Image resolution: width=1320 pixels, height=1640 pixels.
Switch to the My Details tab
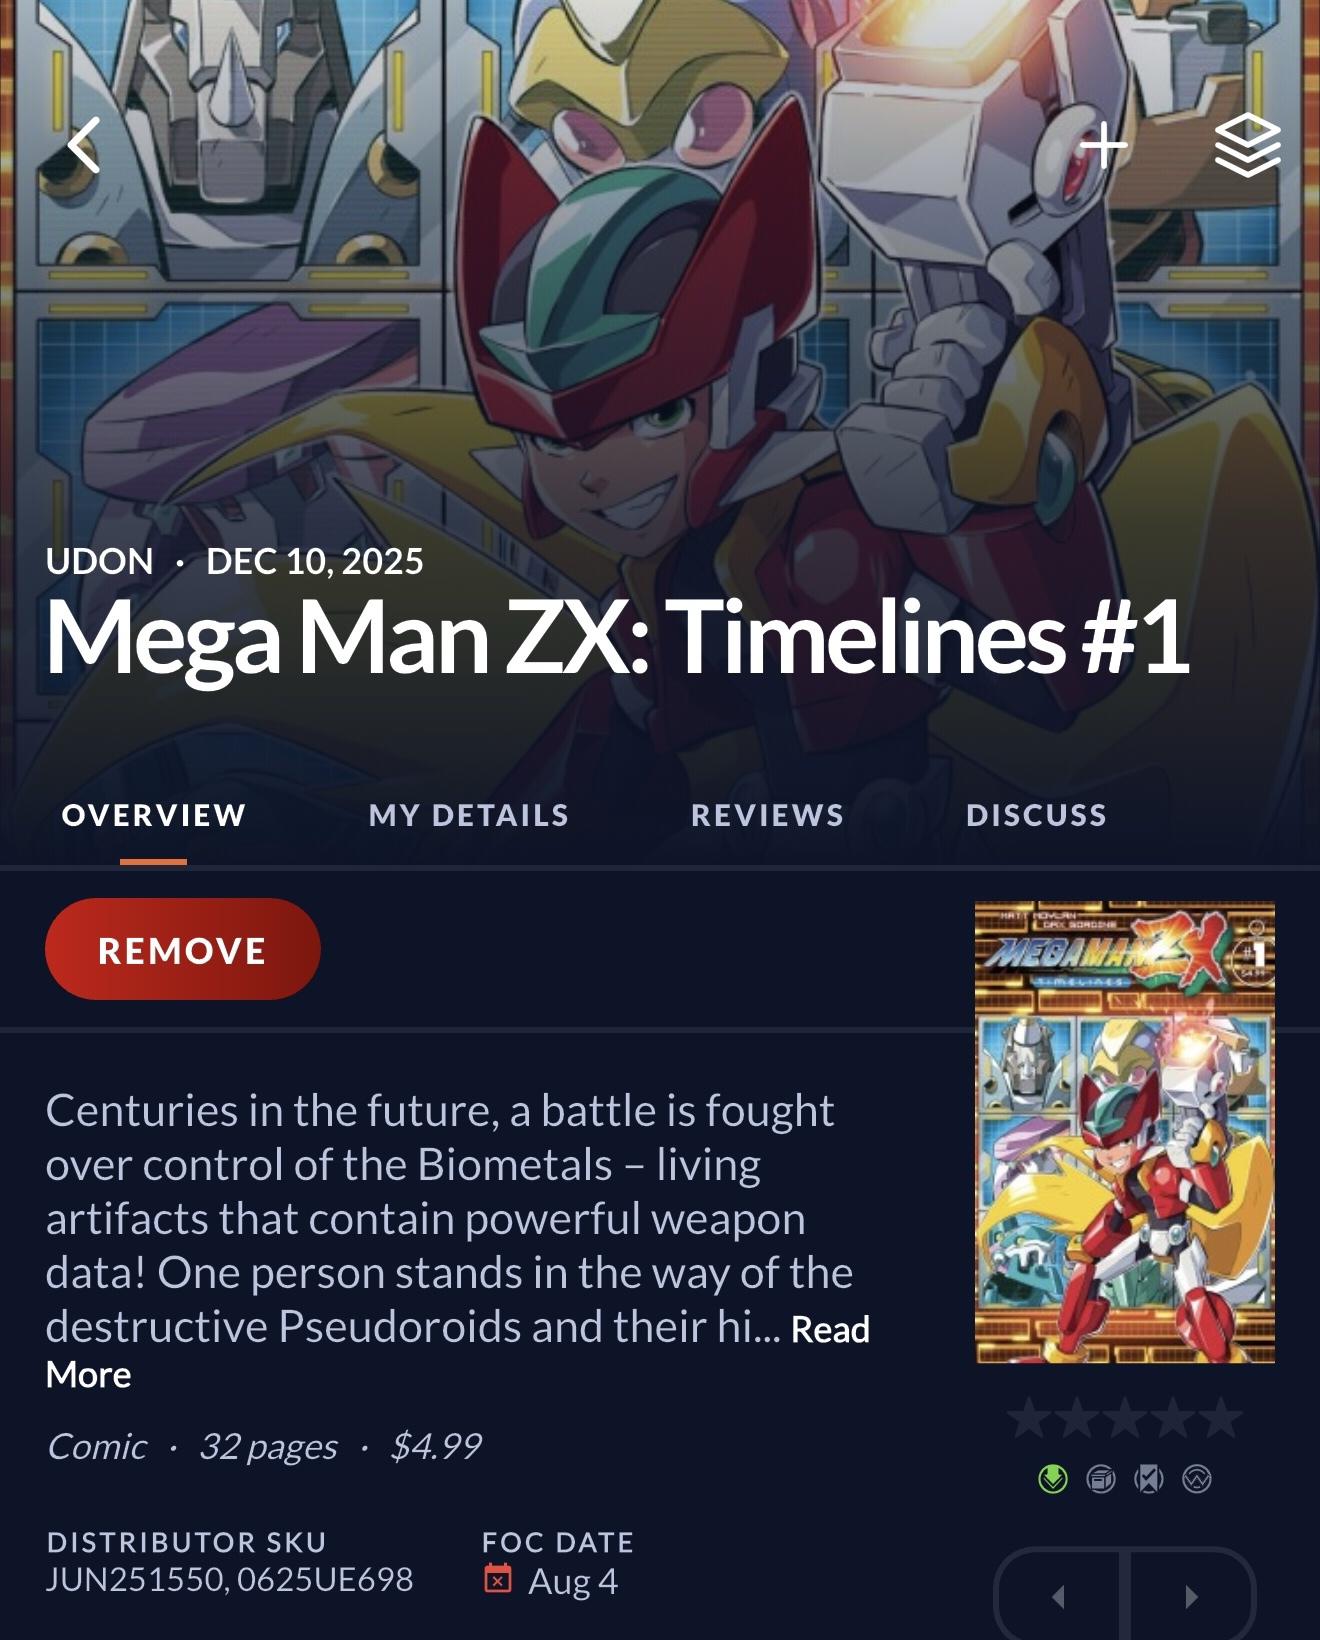(468, 815)
